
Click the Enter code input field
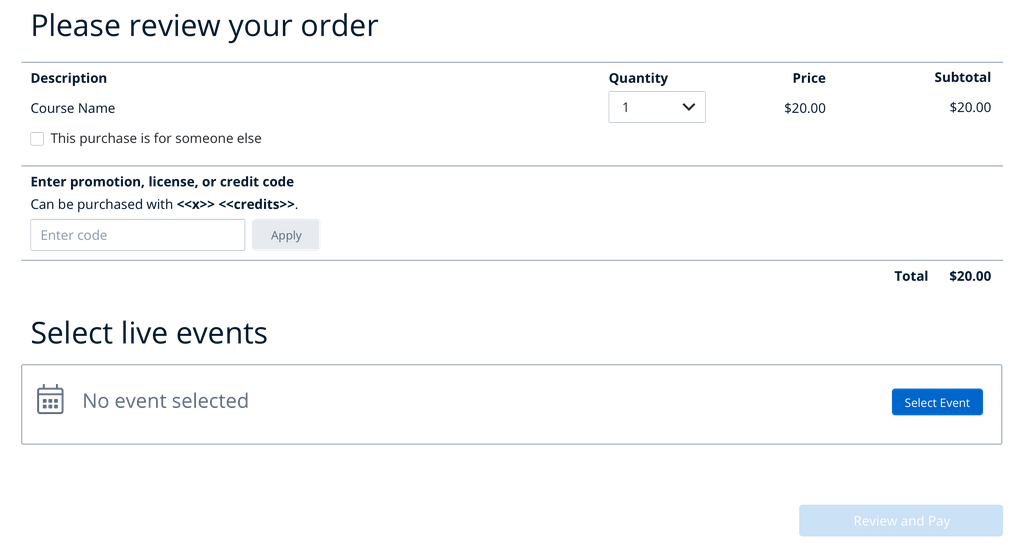click(138, 235)
